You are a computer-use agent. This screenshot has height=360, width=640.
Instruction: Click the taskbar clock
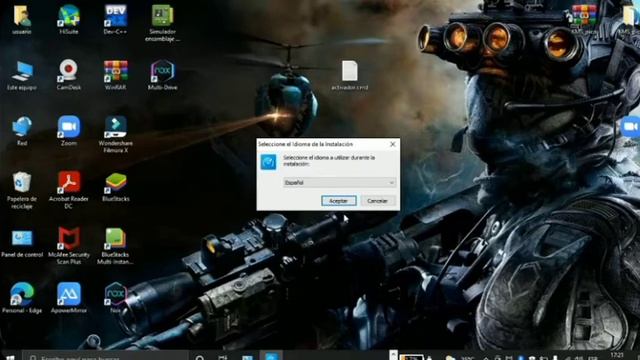(617, 356)
